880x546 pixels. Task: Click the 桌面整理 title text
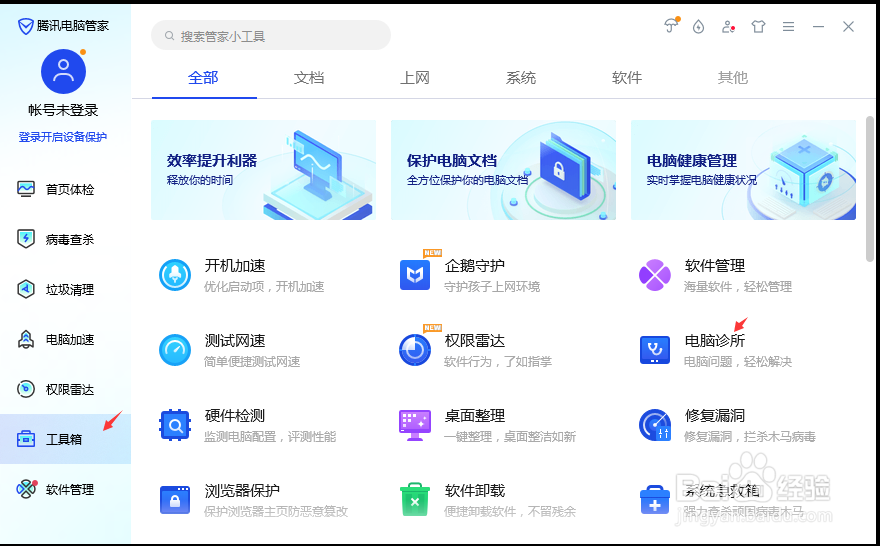475,416
